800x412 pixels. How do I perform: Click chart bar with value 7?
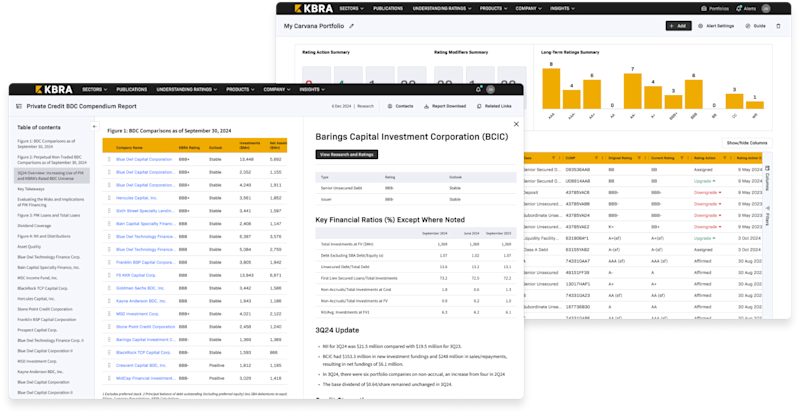[633, 91]
